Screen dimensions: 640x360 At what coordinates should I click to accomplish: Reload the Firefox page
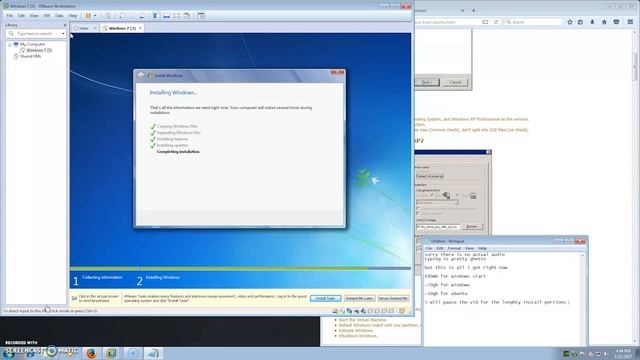click(x=496, y=22)
